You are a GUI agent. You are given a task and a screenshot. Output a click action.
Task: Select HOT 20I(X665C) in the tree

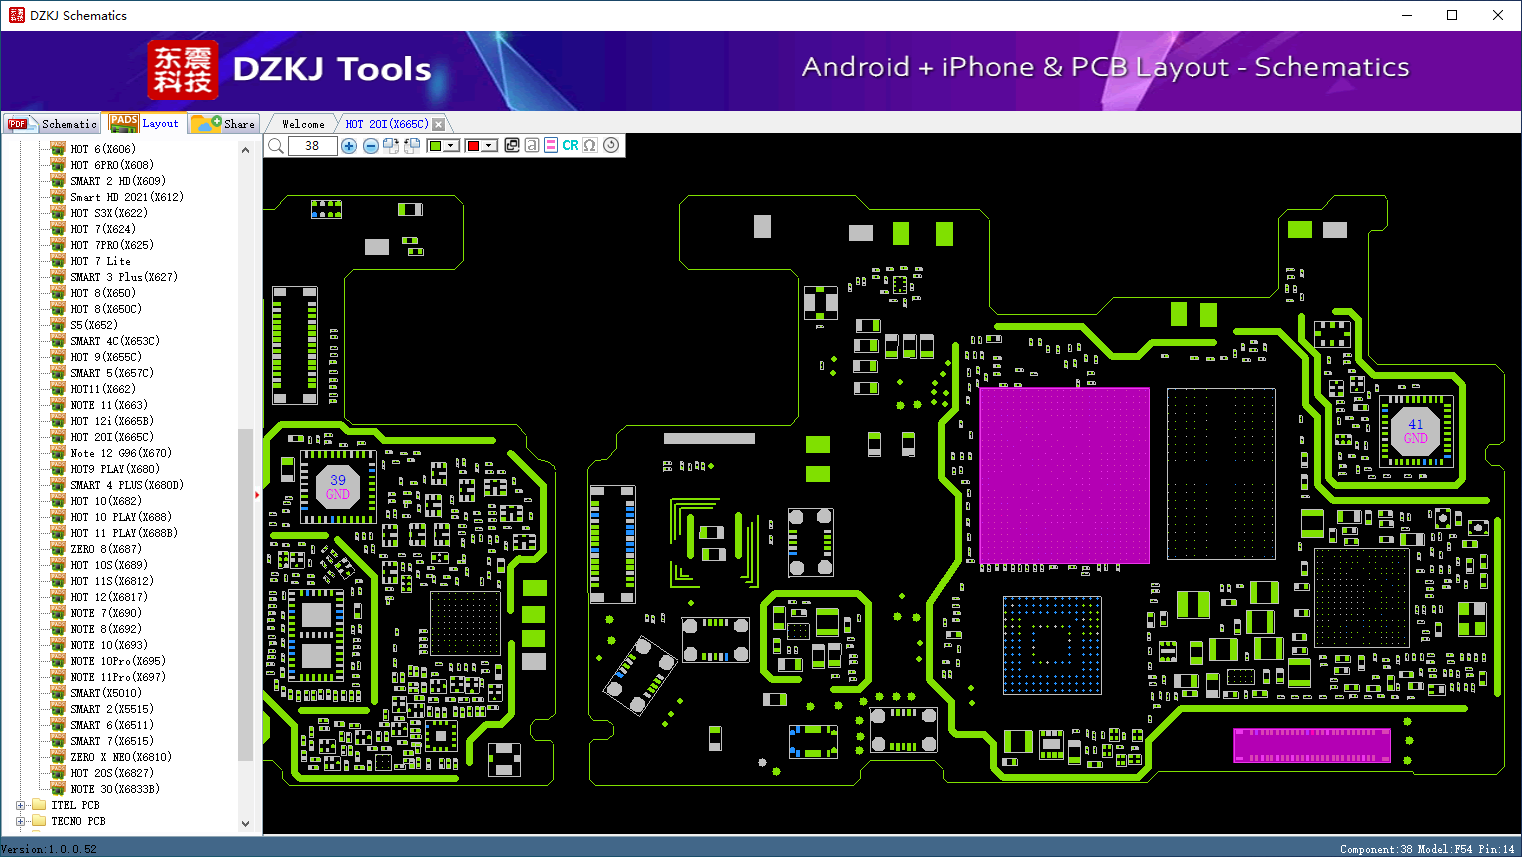pyautogui.click(x=112, y=437)
